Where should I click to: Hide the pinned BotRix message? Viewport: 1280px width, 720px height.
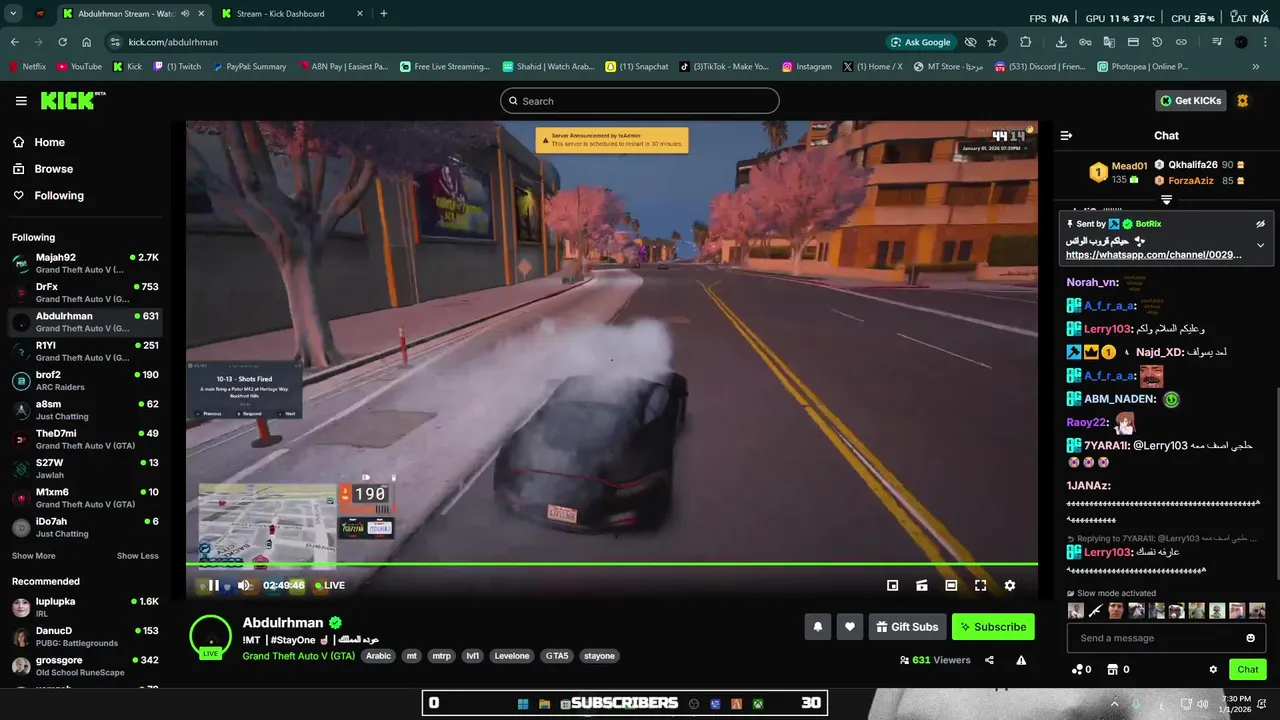click(x=1260, y=224)
